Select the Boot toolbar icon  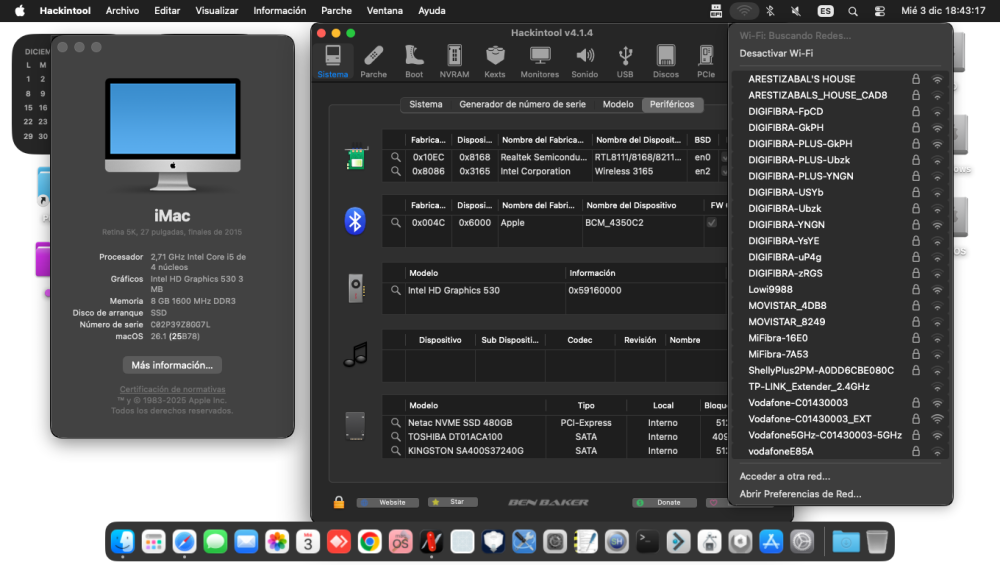[414, 61]
